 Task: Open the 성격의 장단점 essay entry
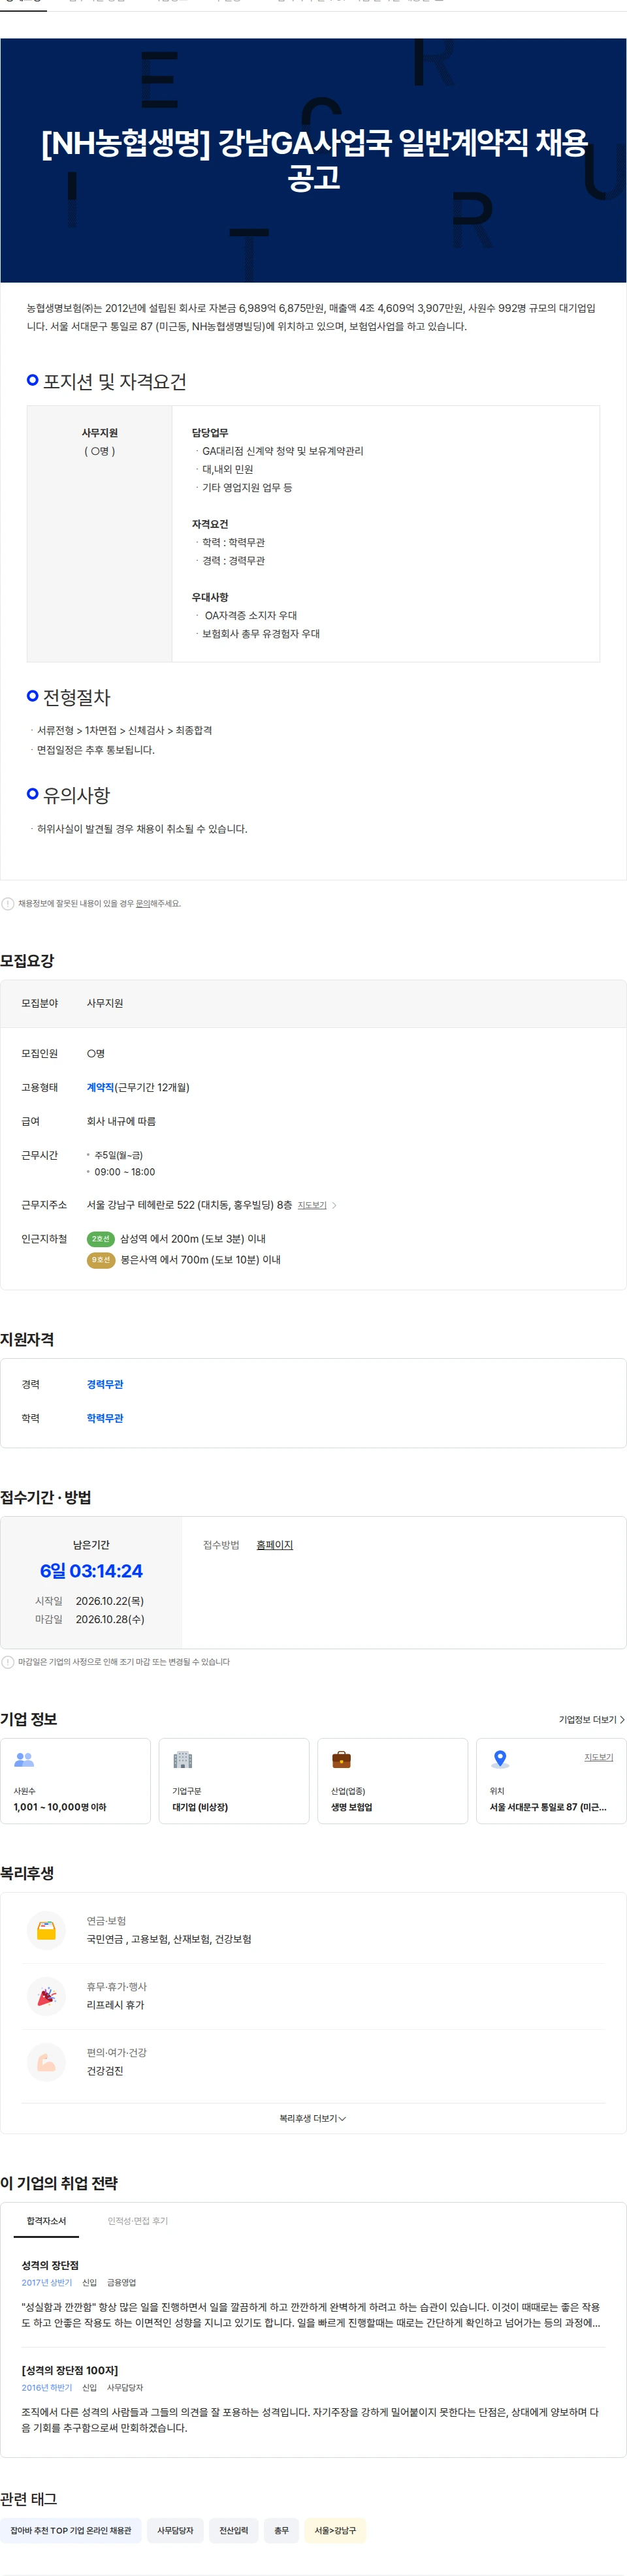[x=313, y=2293]
